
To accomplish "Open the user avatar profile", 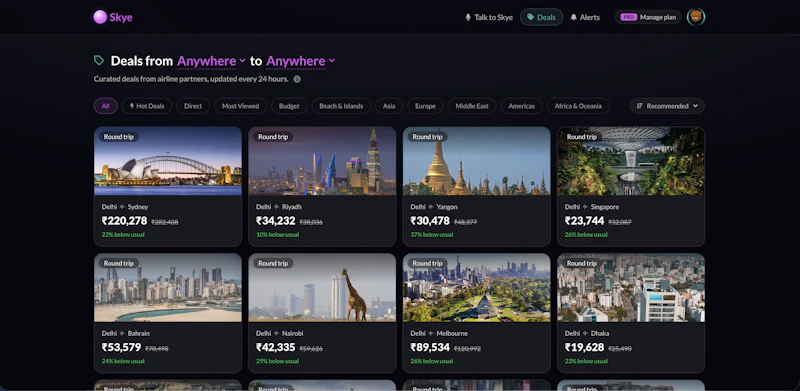I will 695,17.
